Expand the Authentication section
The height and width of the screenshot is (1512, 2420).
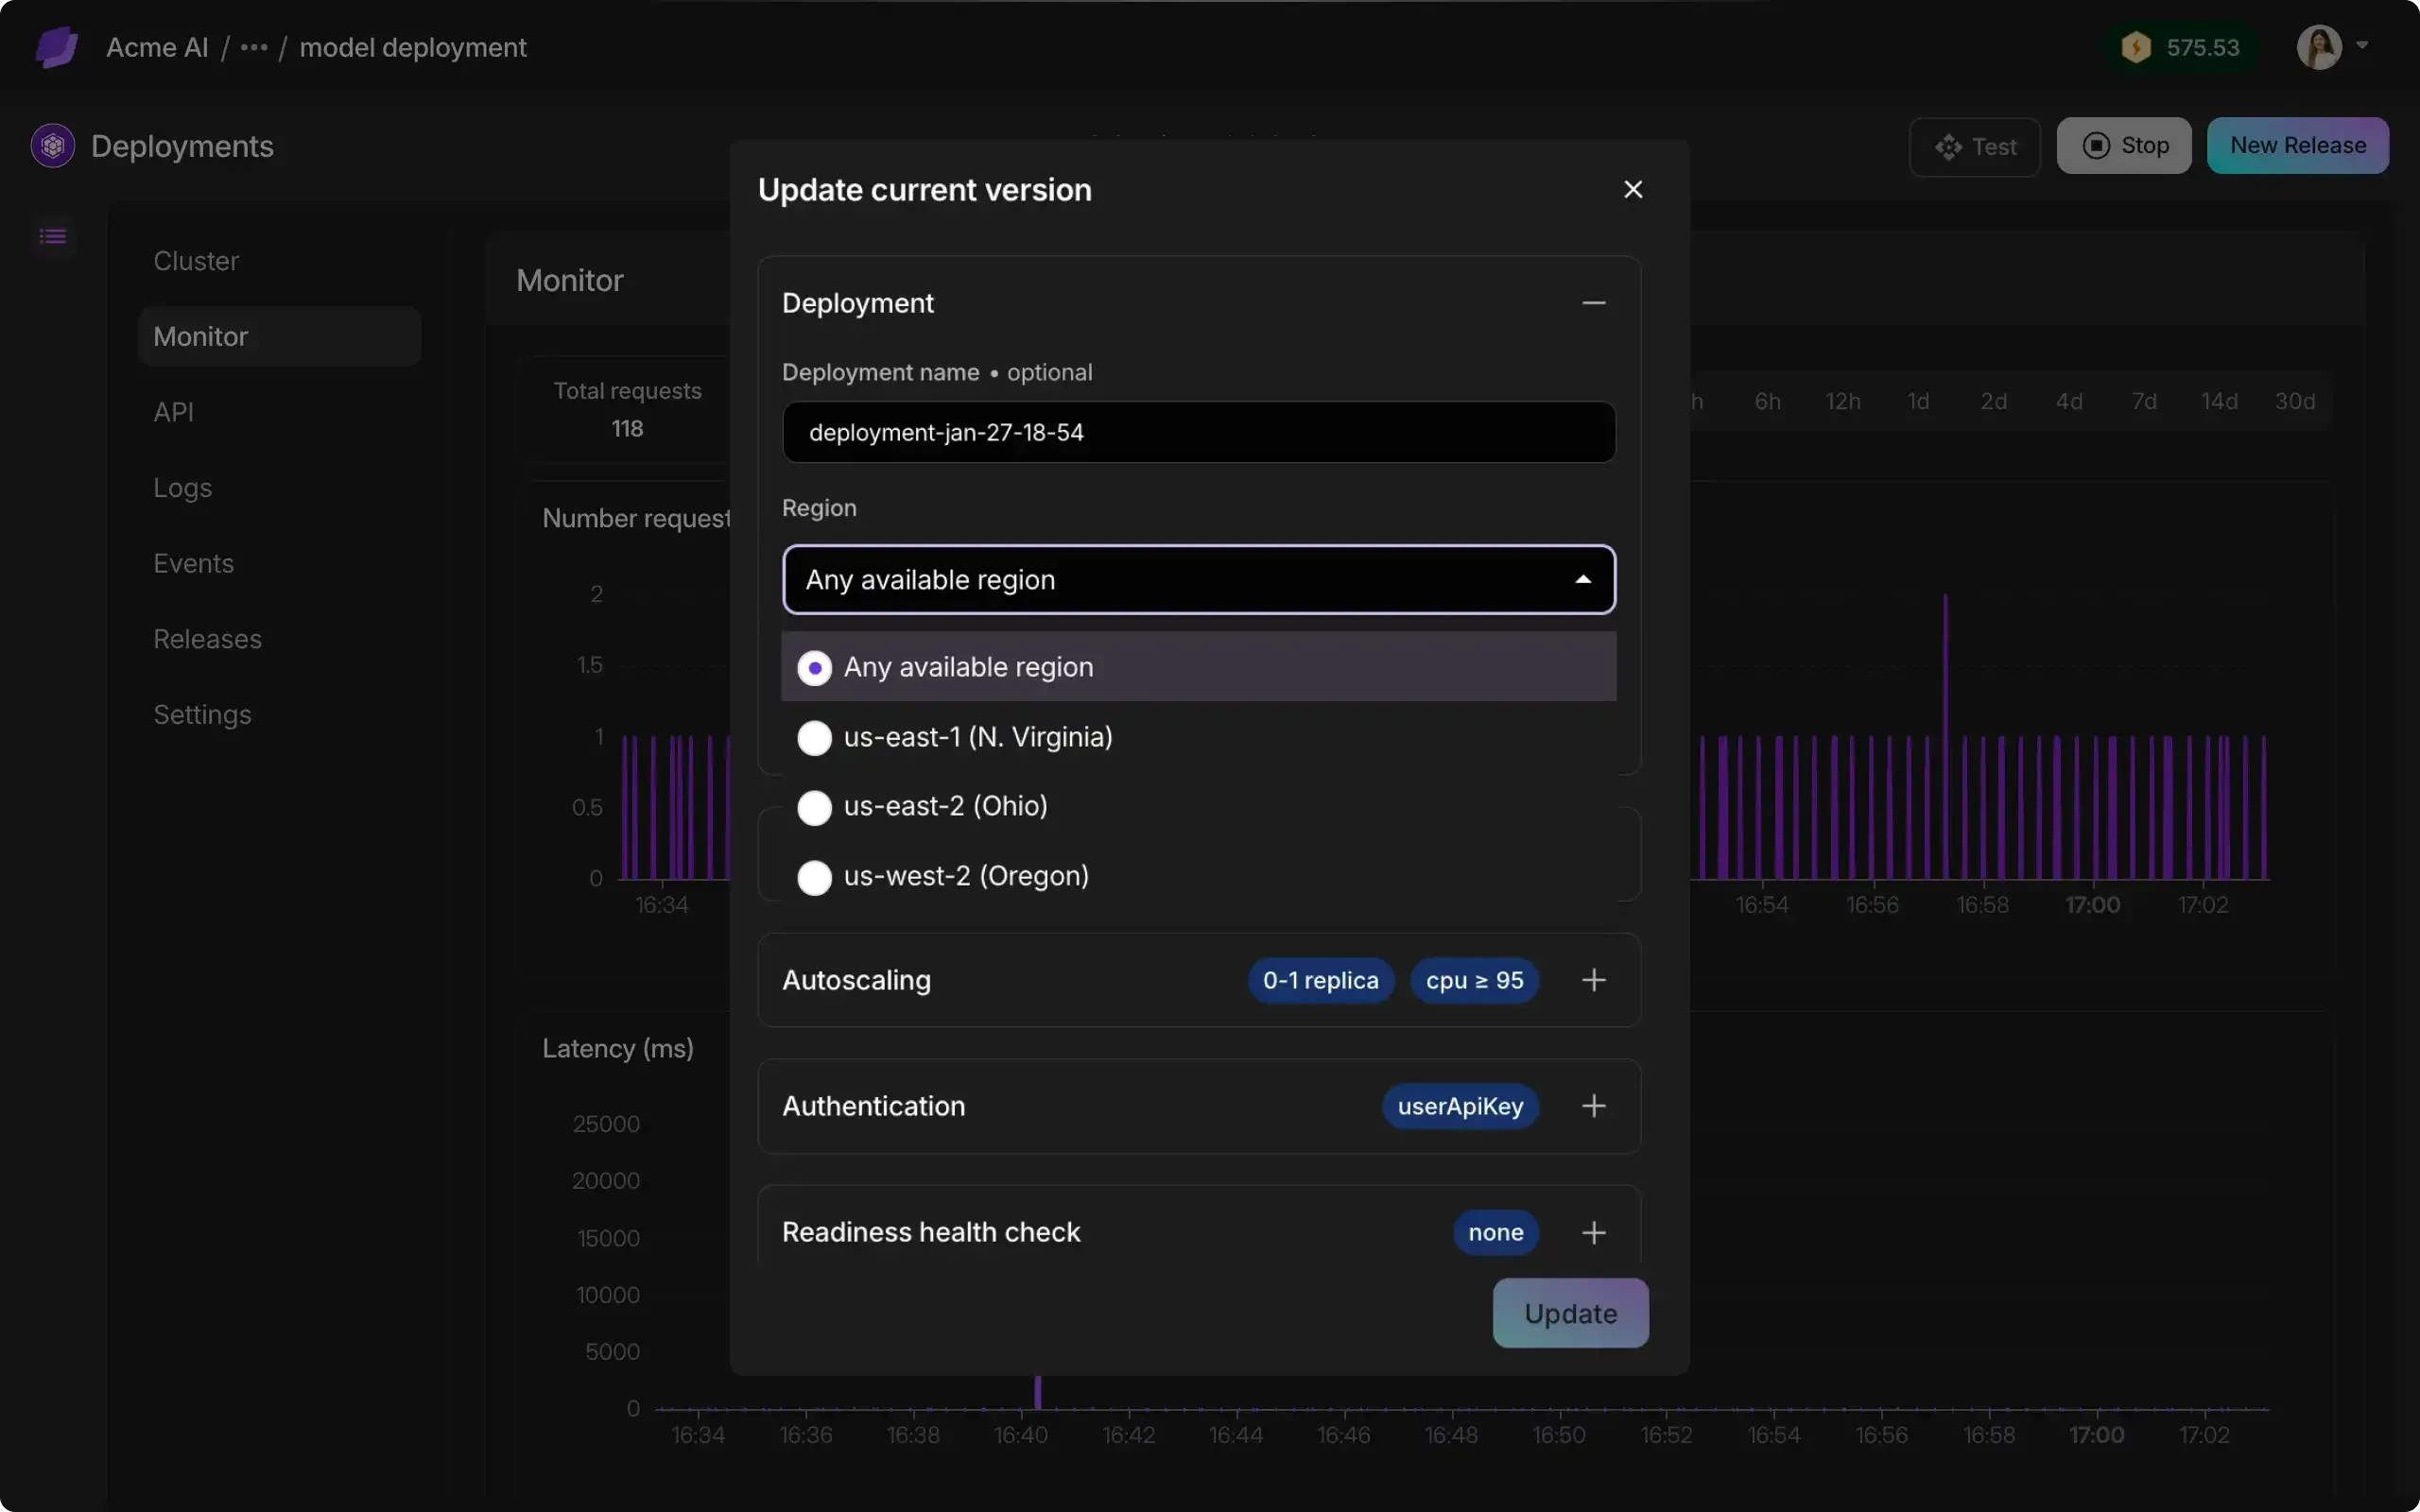coord(1594,1106)
